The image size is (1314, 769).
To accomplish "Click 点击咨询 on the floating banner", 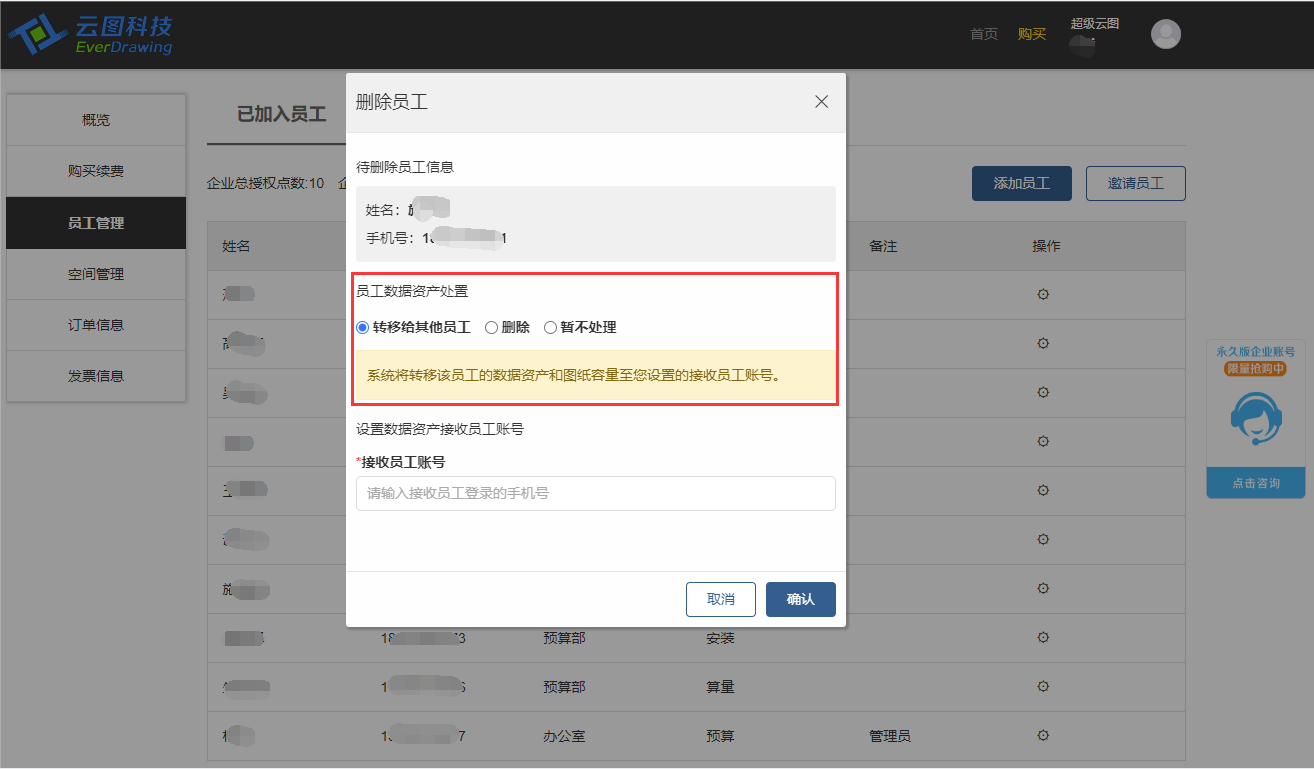I will coord(1255,483).
